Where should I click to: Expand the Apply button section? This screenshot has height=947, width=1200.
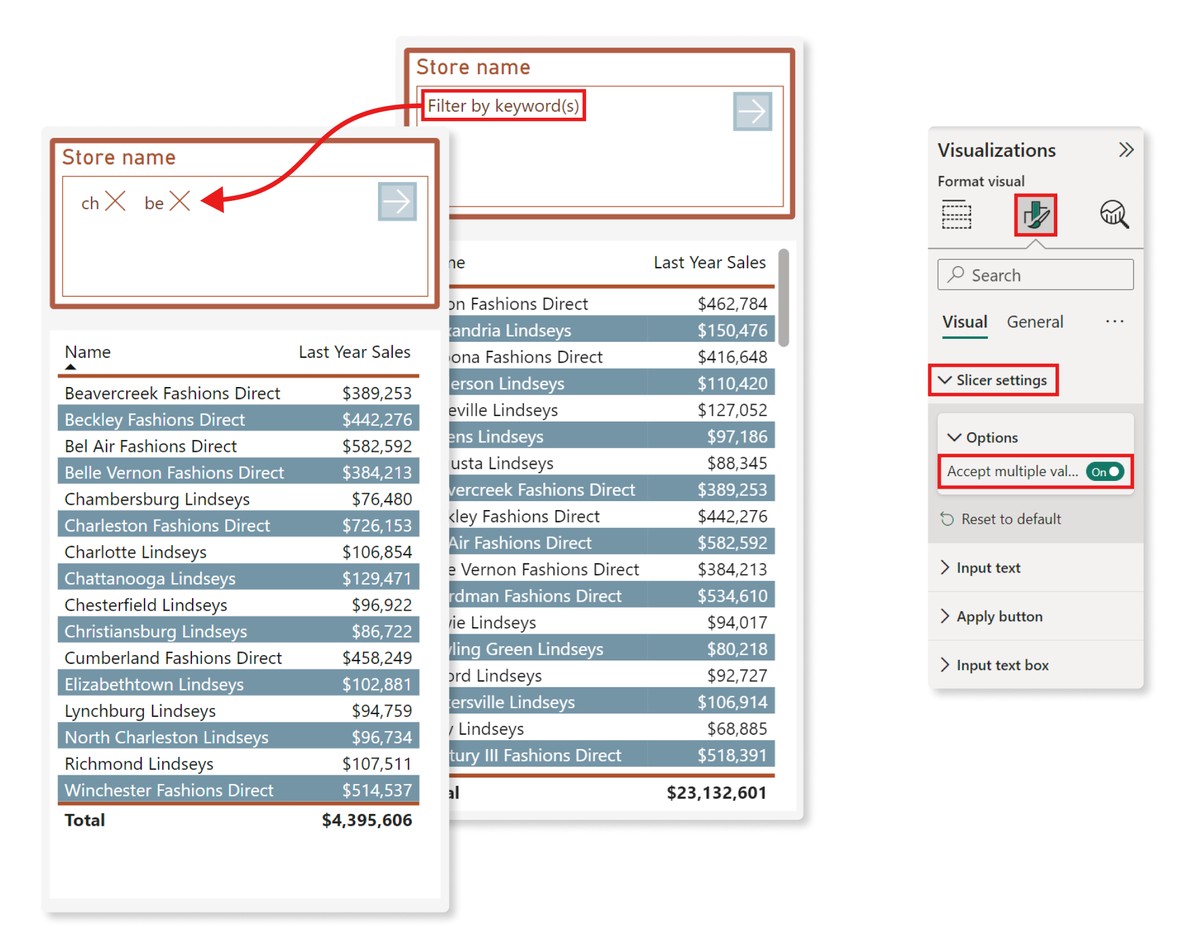(998, 617)
